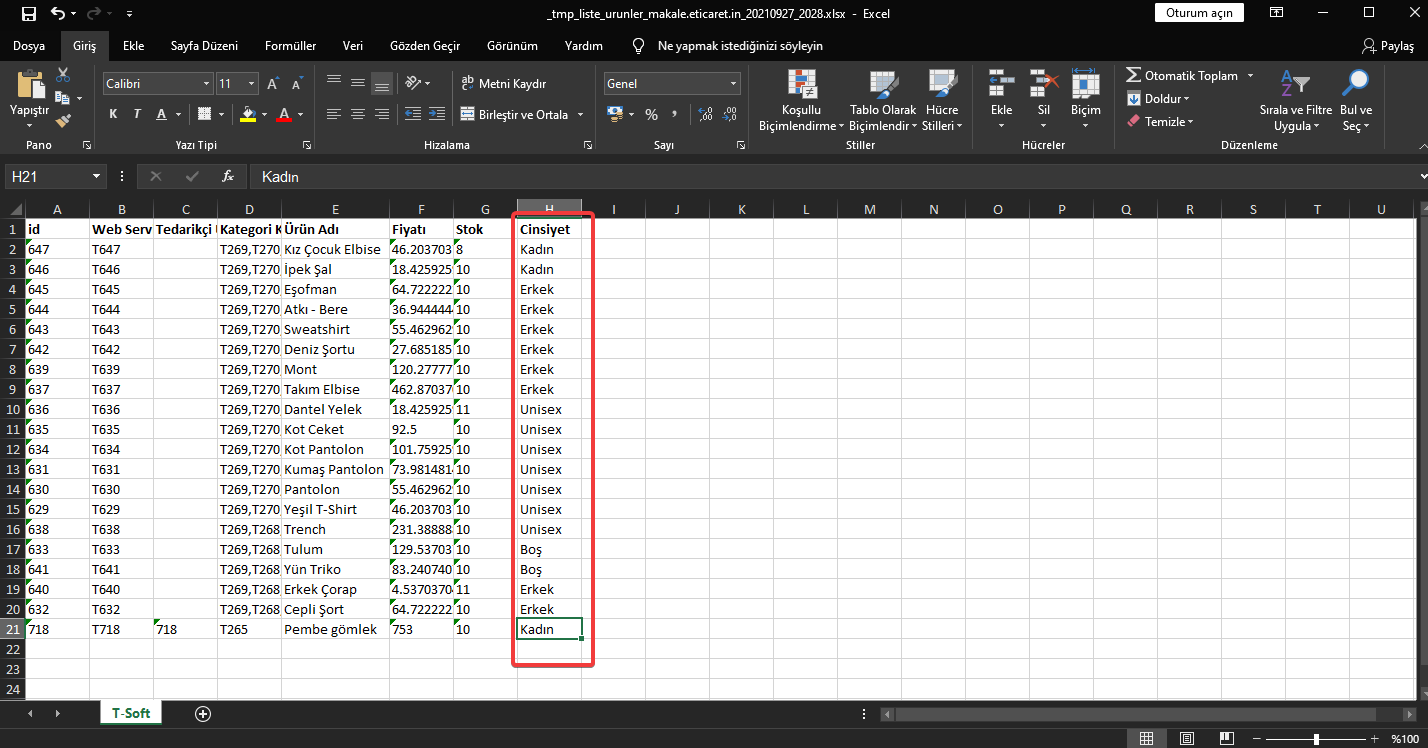
Task: Click the increase indent icon
Action: (437, 114)
